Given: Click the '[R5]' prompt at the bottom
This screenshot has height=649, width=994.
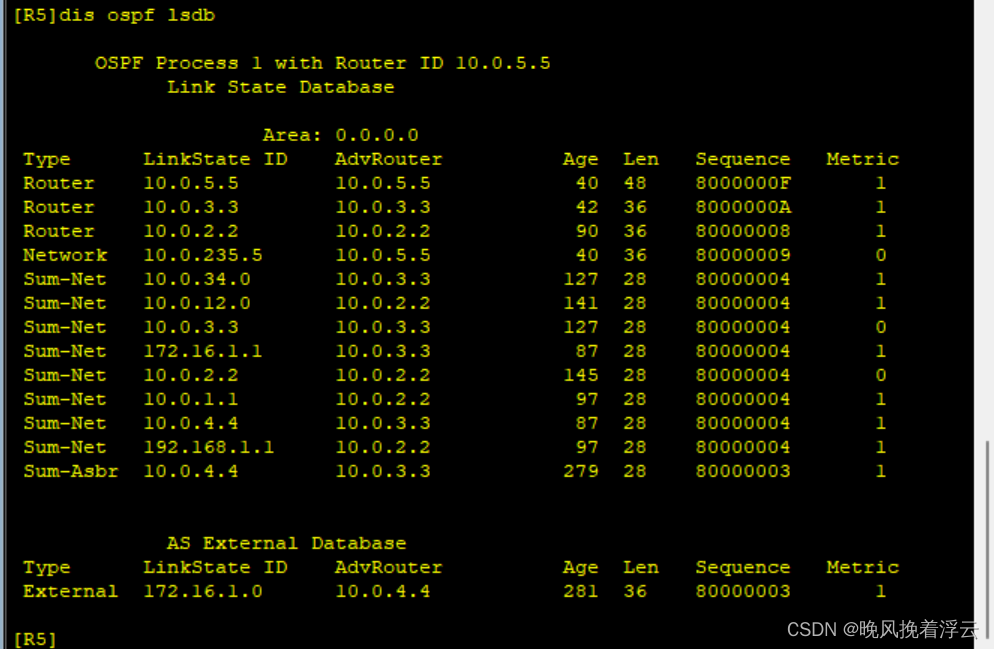Looking at the screenshot, I should pos(35,639).
